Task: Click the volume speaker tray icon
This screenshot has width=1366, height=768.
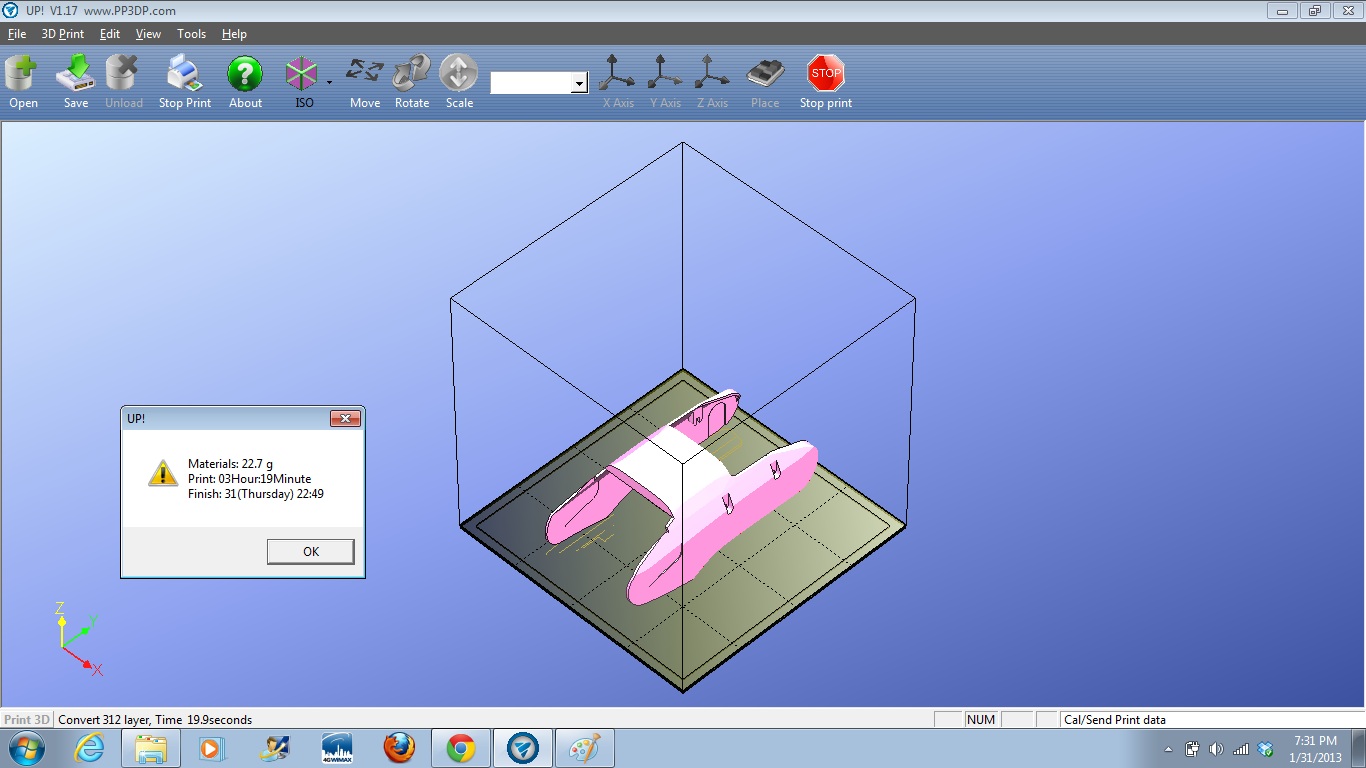Action: pos(1216,749)
